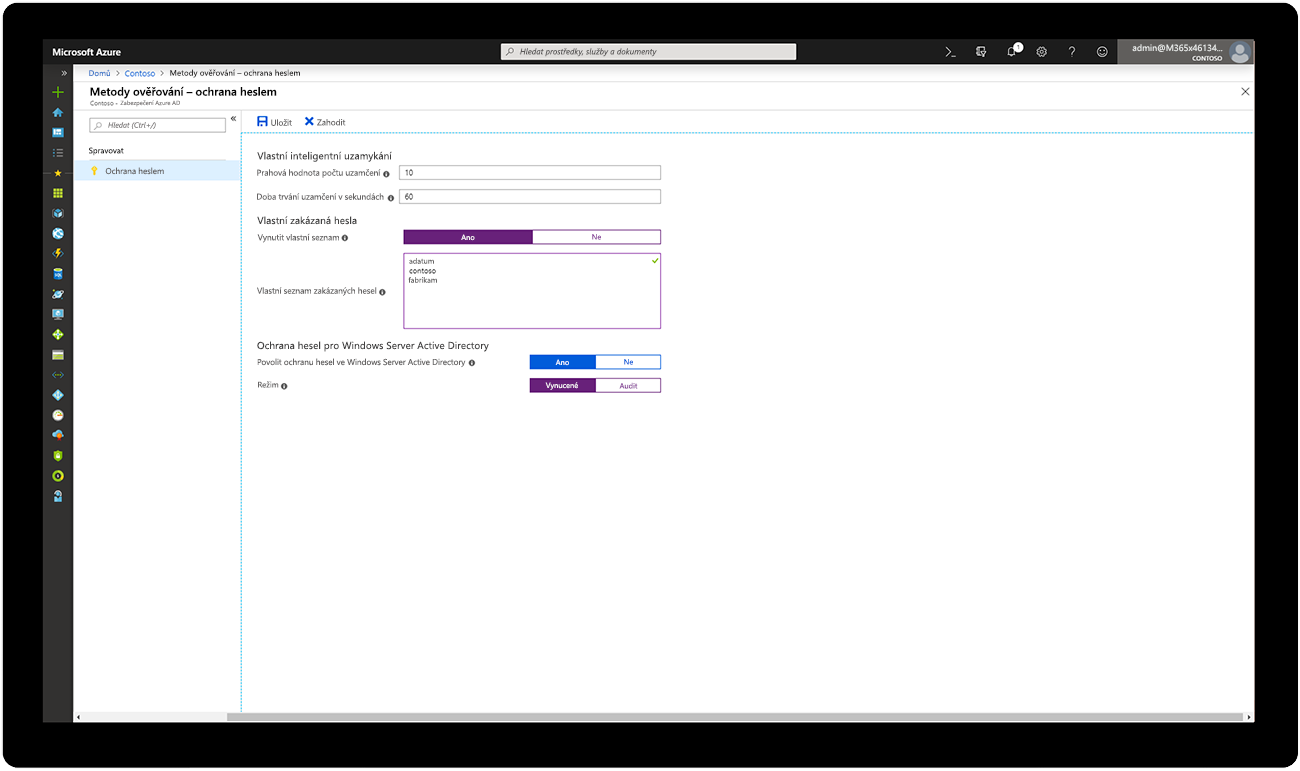Open Virtual machines monitor icon
The width and height of the screenshot is (1300, 771).
click(58, 314)
